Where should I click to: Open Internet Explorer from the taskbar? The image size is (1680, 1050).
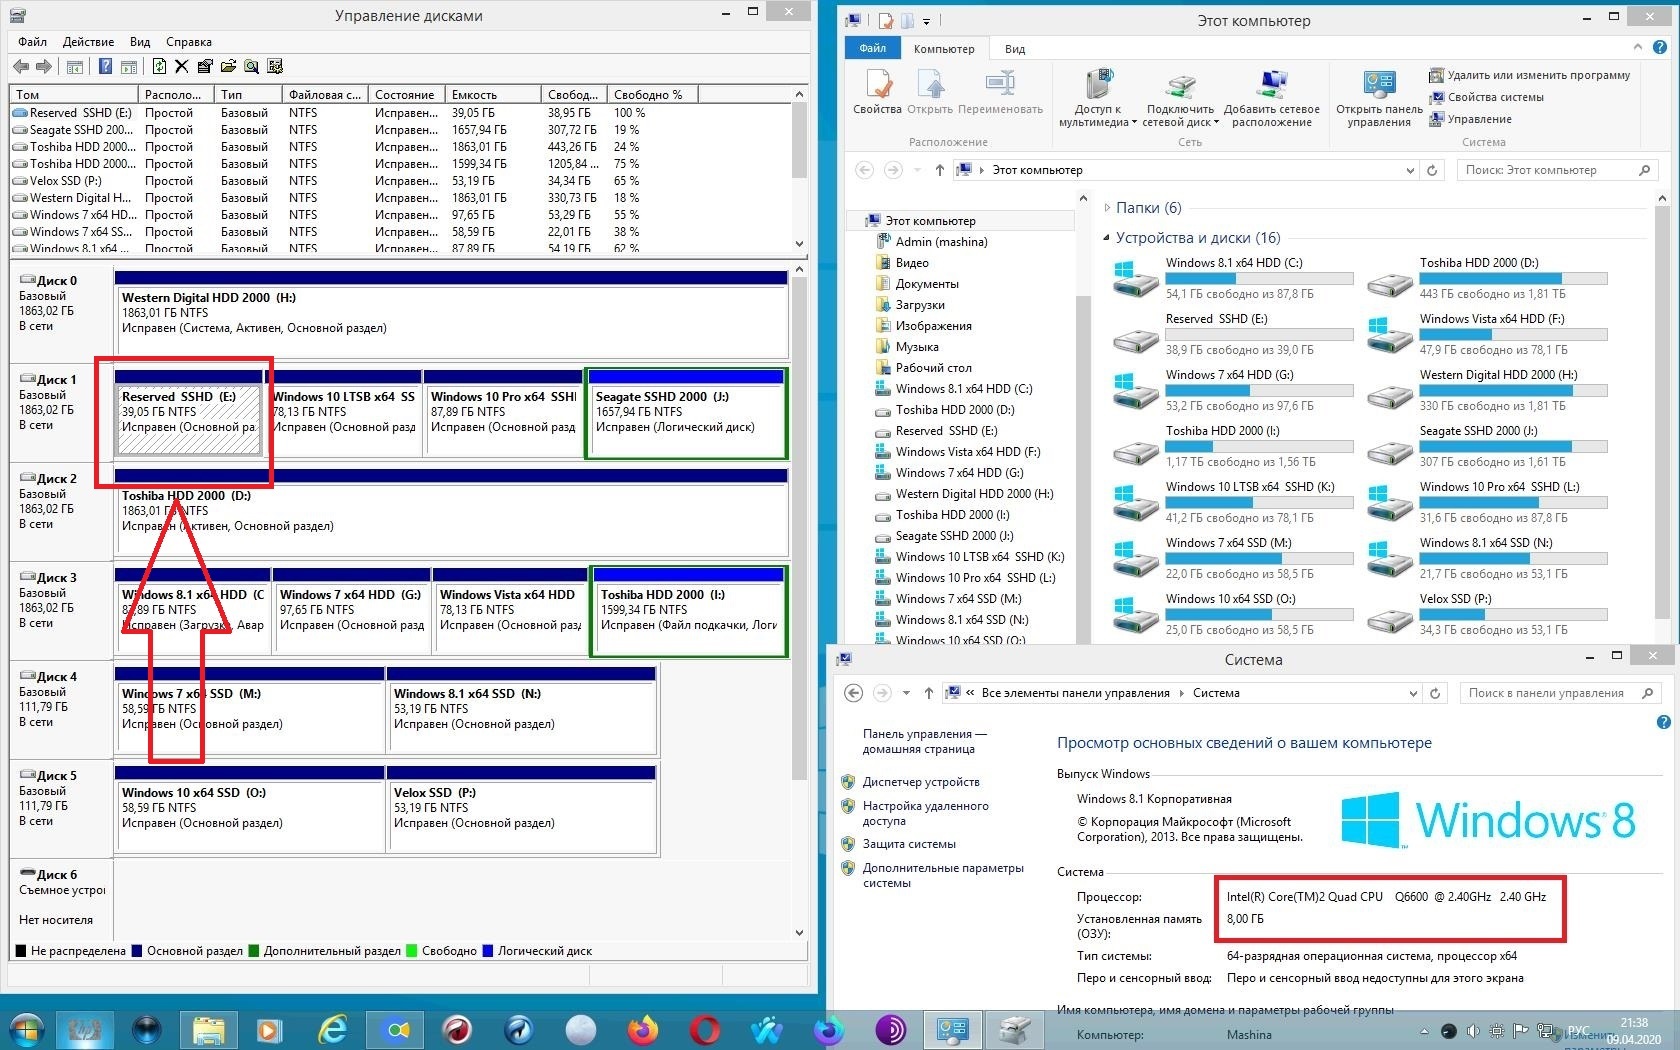coord(332,1028)
